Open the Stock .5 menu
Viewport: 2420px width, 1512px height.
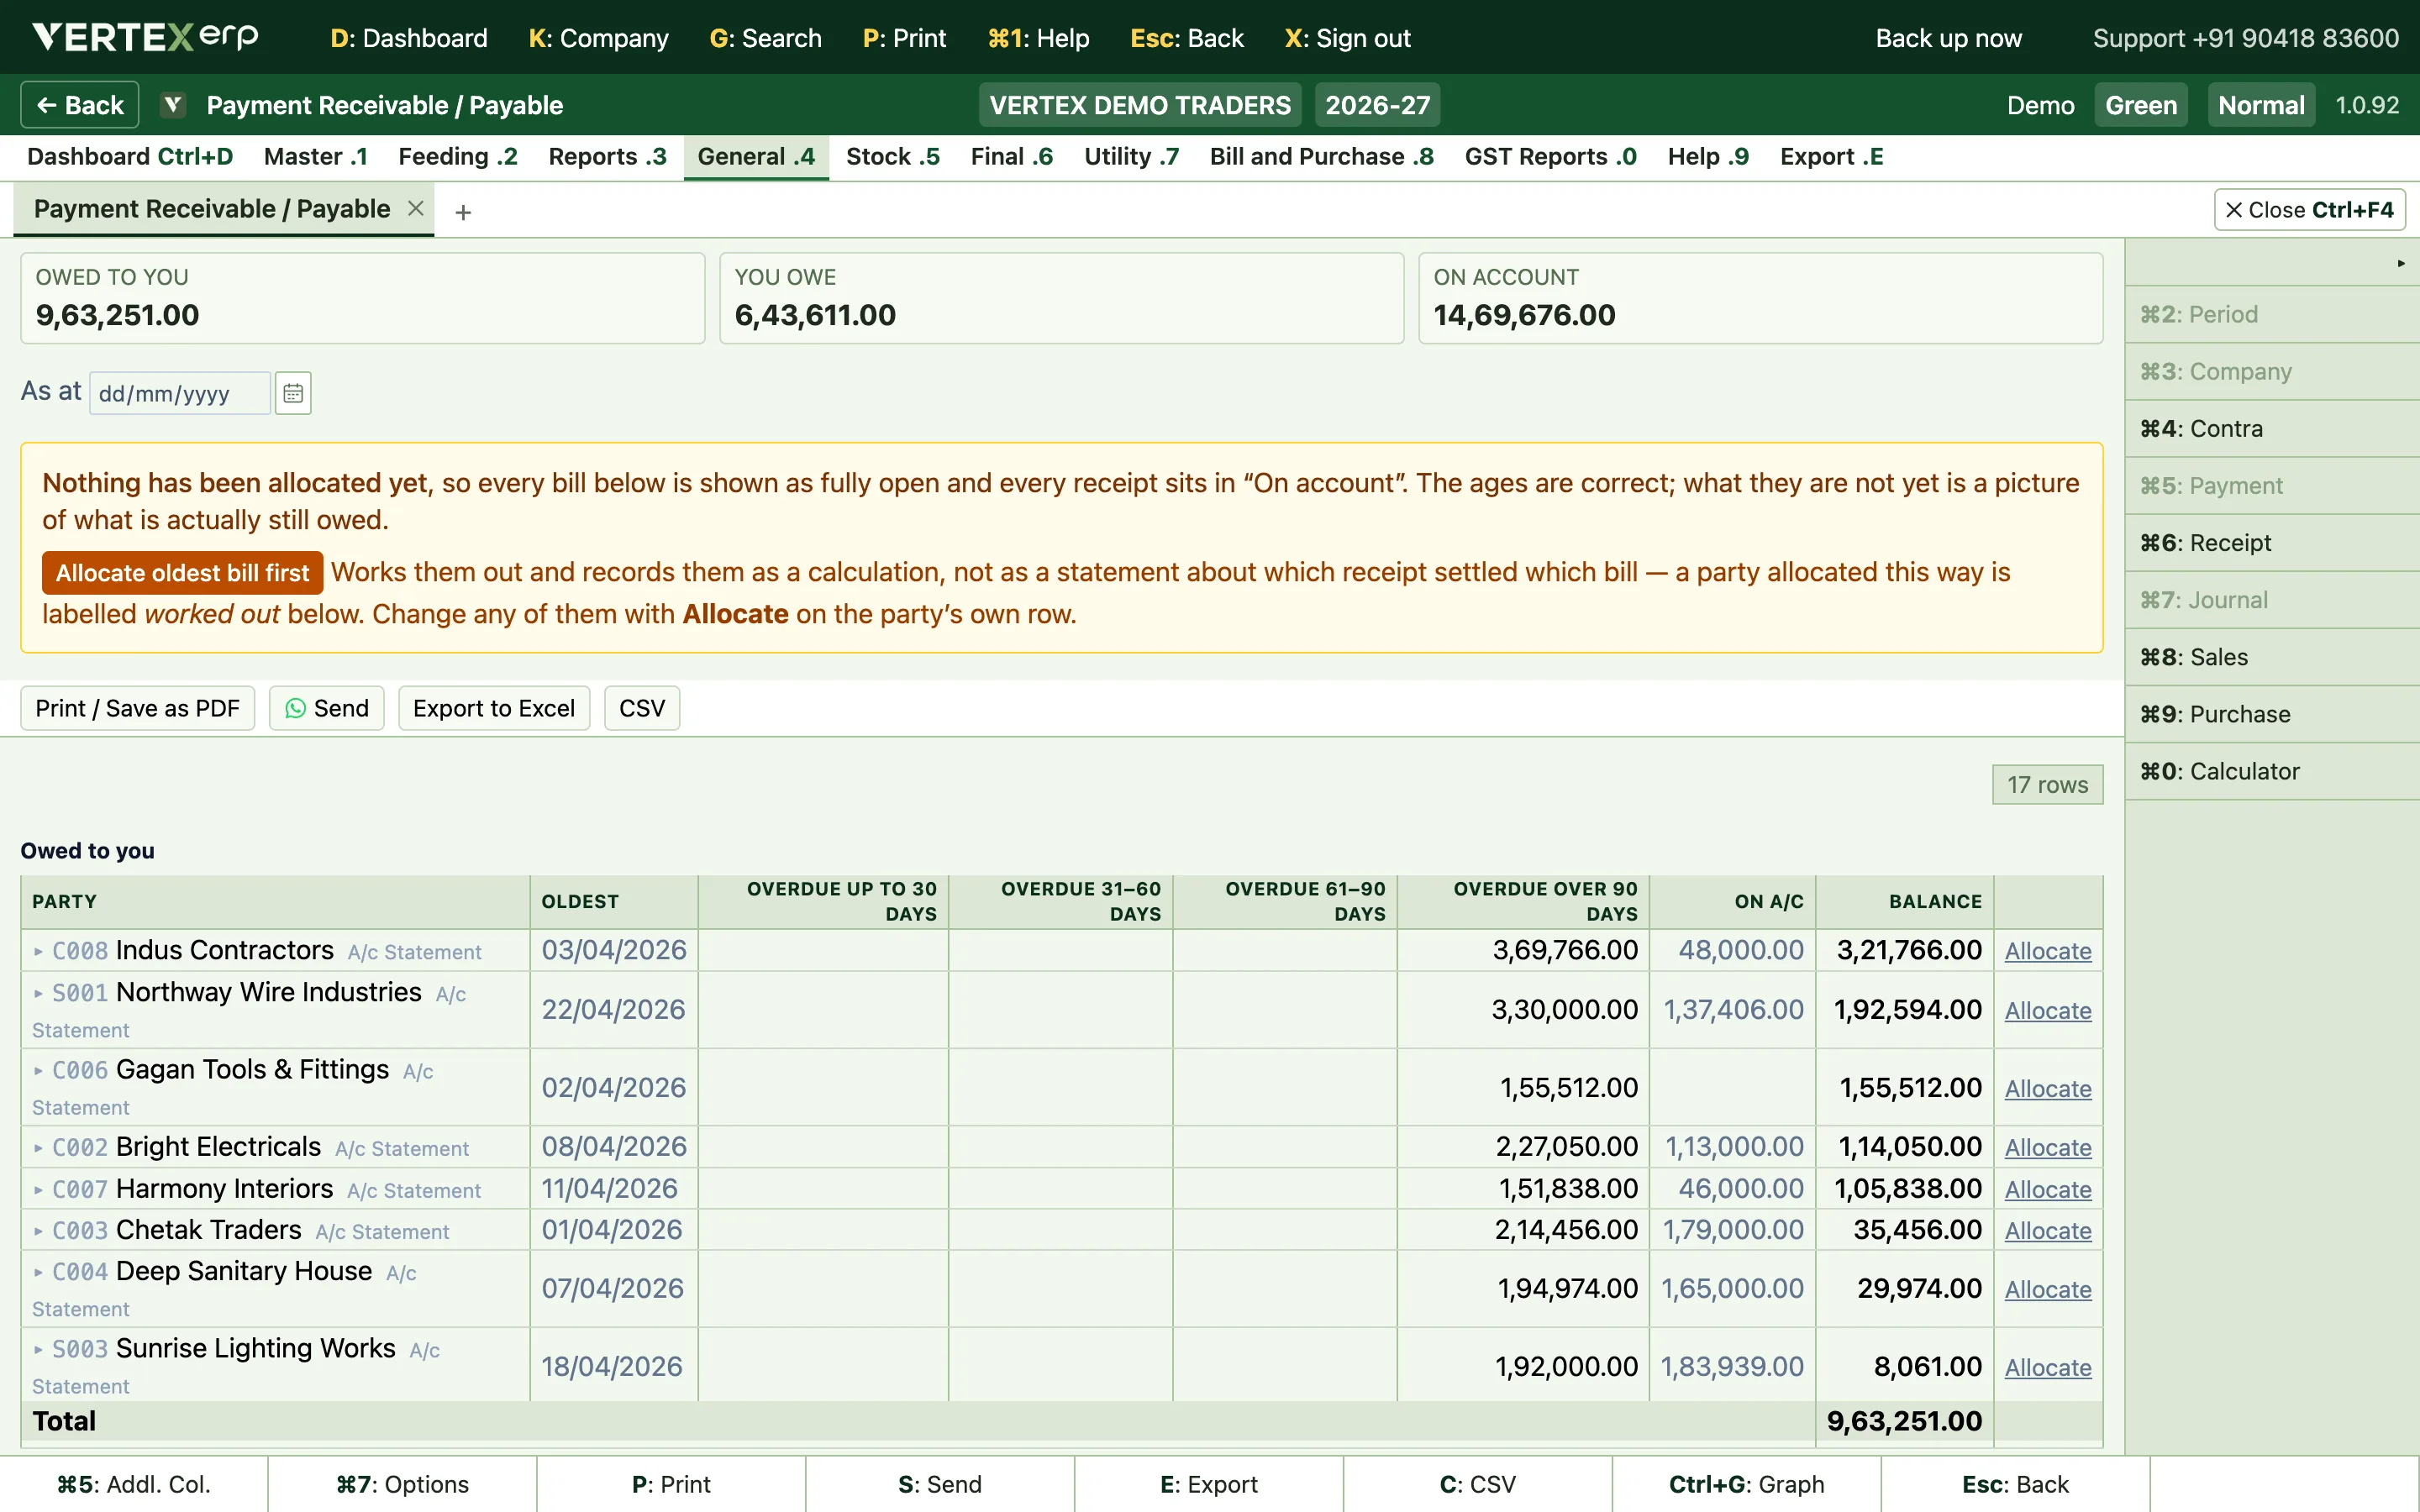point(892,157)
